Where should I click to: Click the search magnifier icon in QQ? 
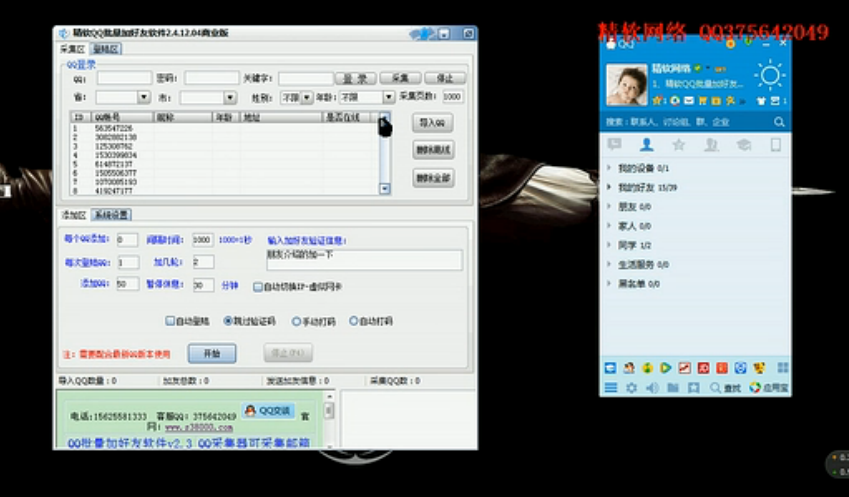(779, 122)
